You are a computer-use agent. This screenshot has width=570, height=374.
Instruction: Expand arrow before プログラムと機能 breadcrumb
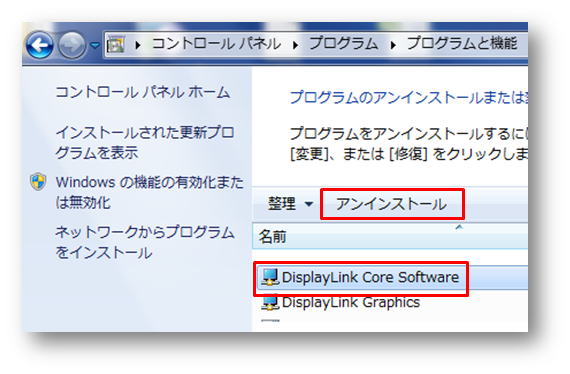pyautogui.click(x=393, y=45)
